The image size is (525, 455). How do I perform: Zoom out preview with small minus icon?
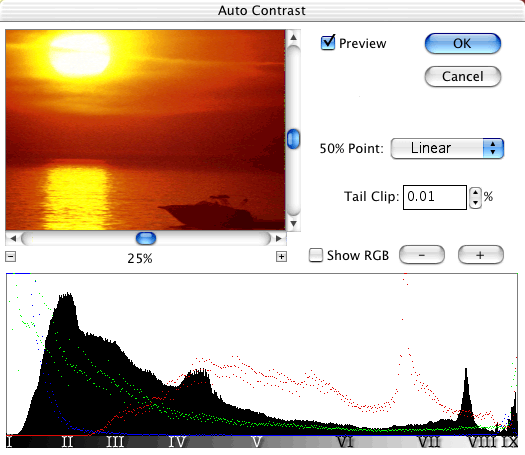(11, 257)
